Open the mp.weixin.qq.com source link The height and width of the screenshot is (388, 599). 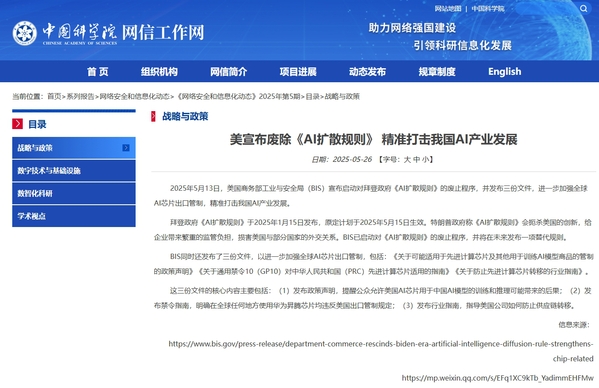[x=498, y=378]
